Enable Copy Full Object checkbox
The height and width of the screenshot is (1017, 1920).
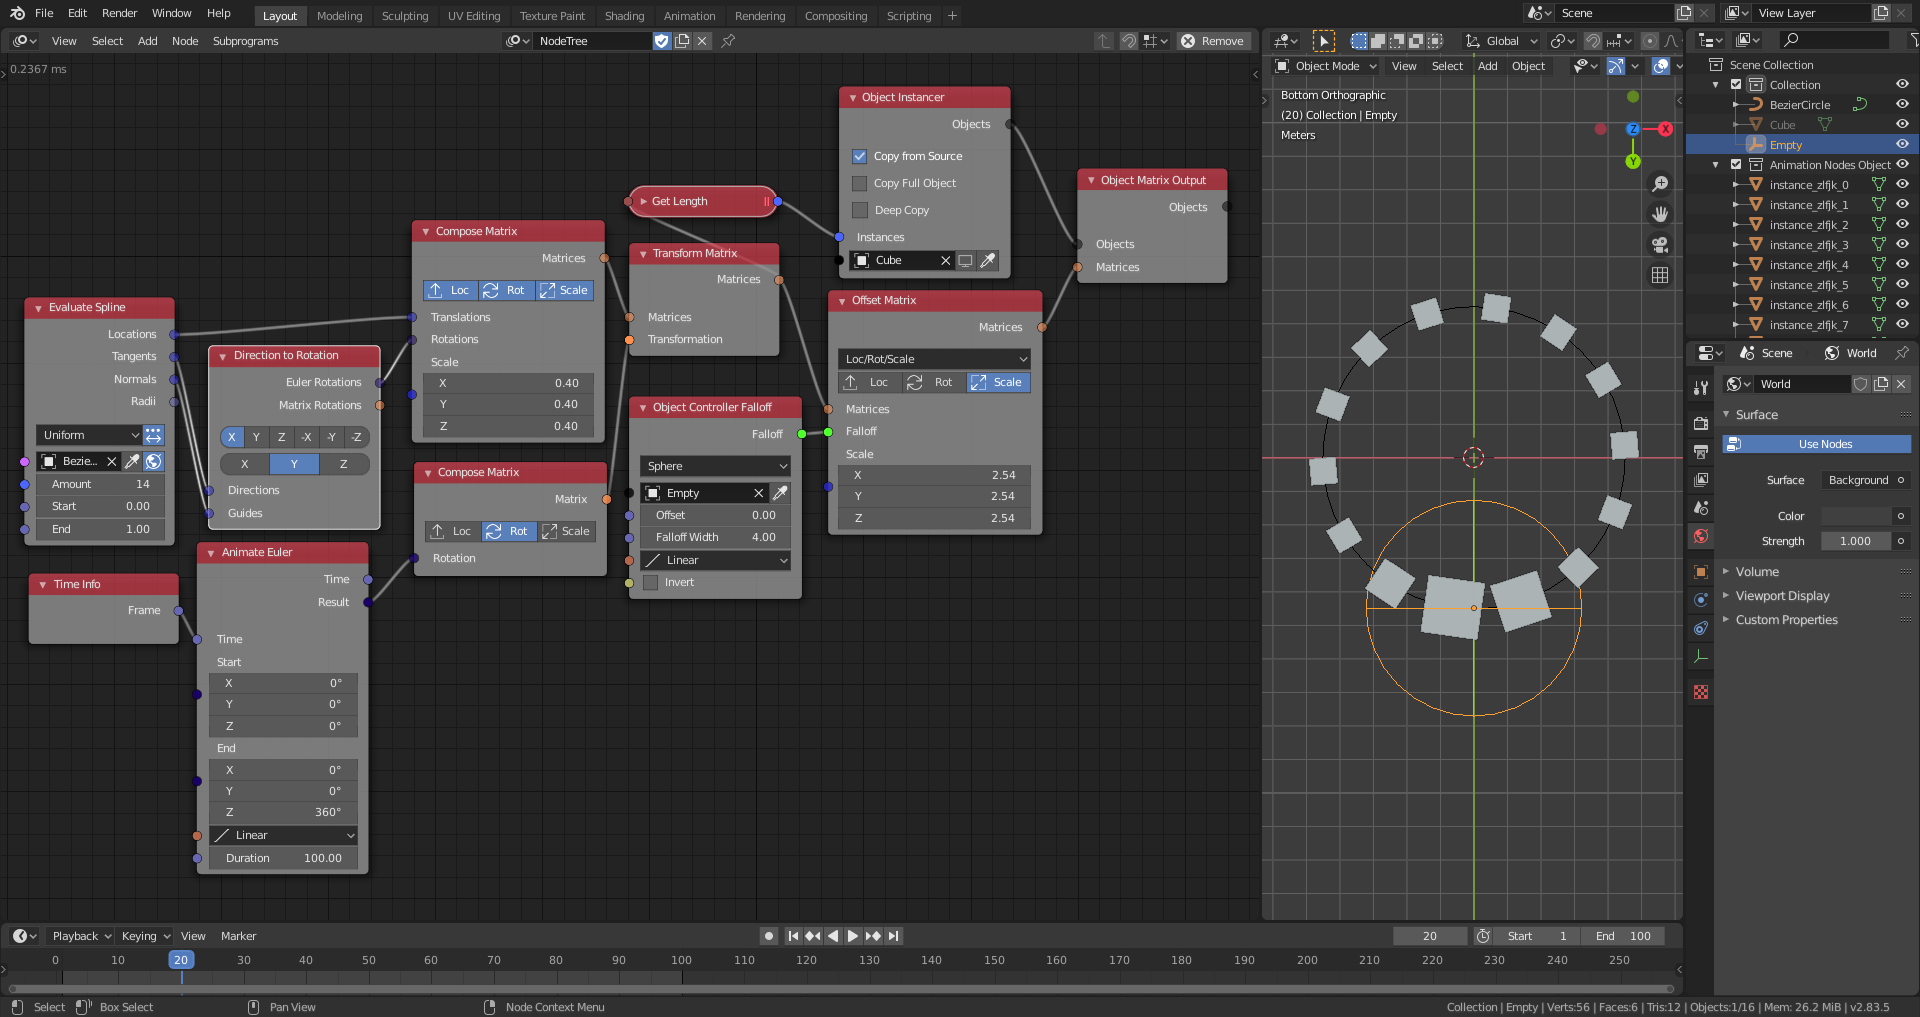coord(859,183)
